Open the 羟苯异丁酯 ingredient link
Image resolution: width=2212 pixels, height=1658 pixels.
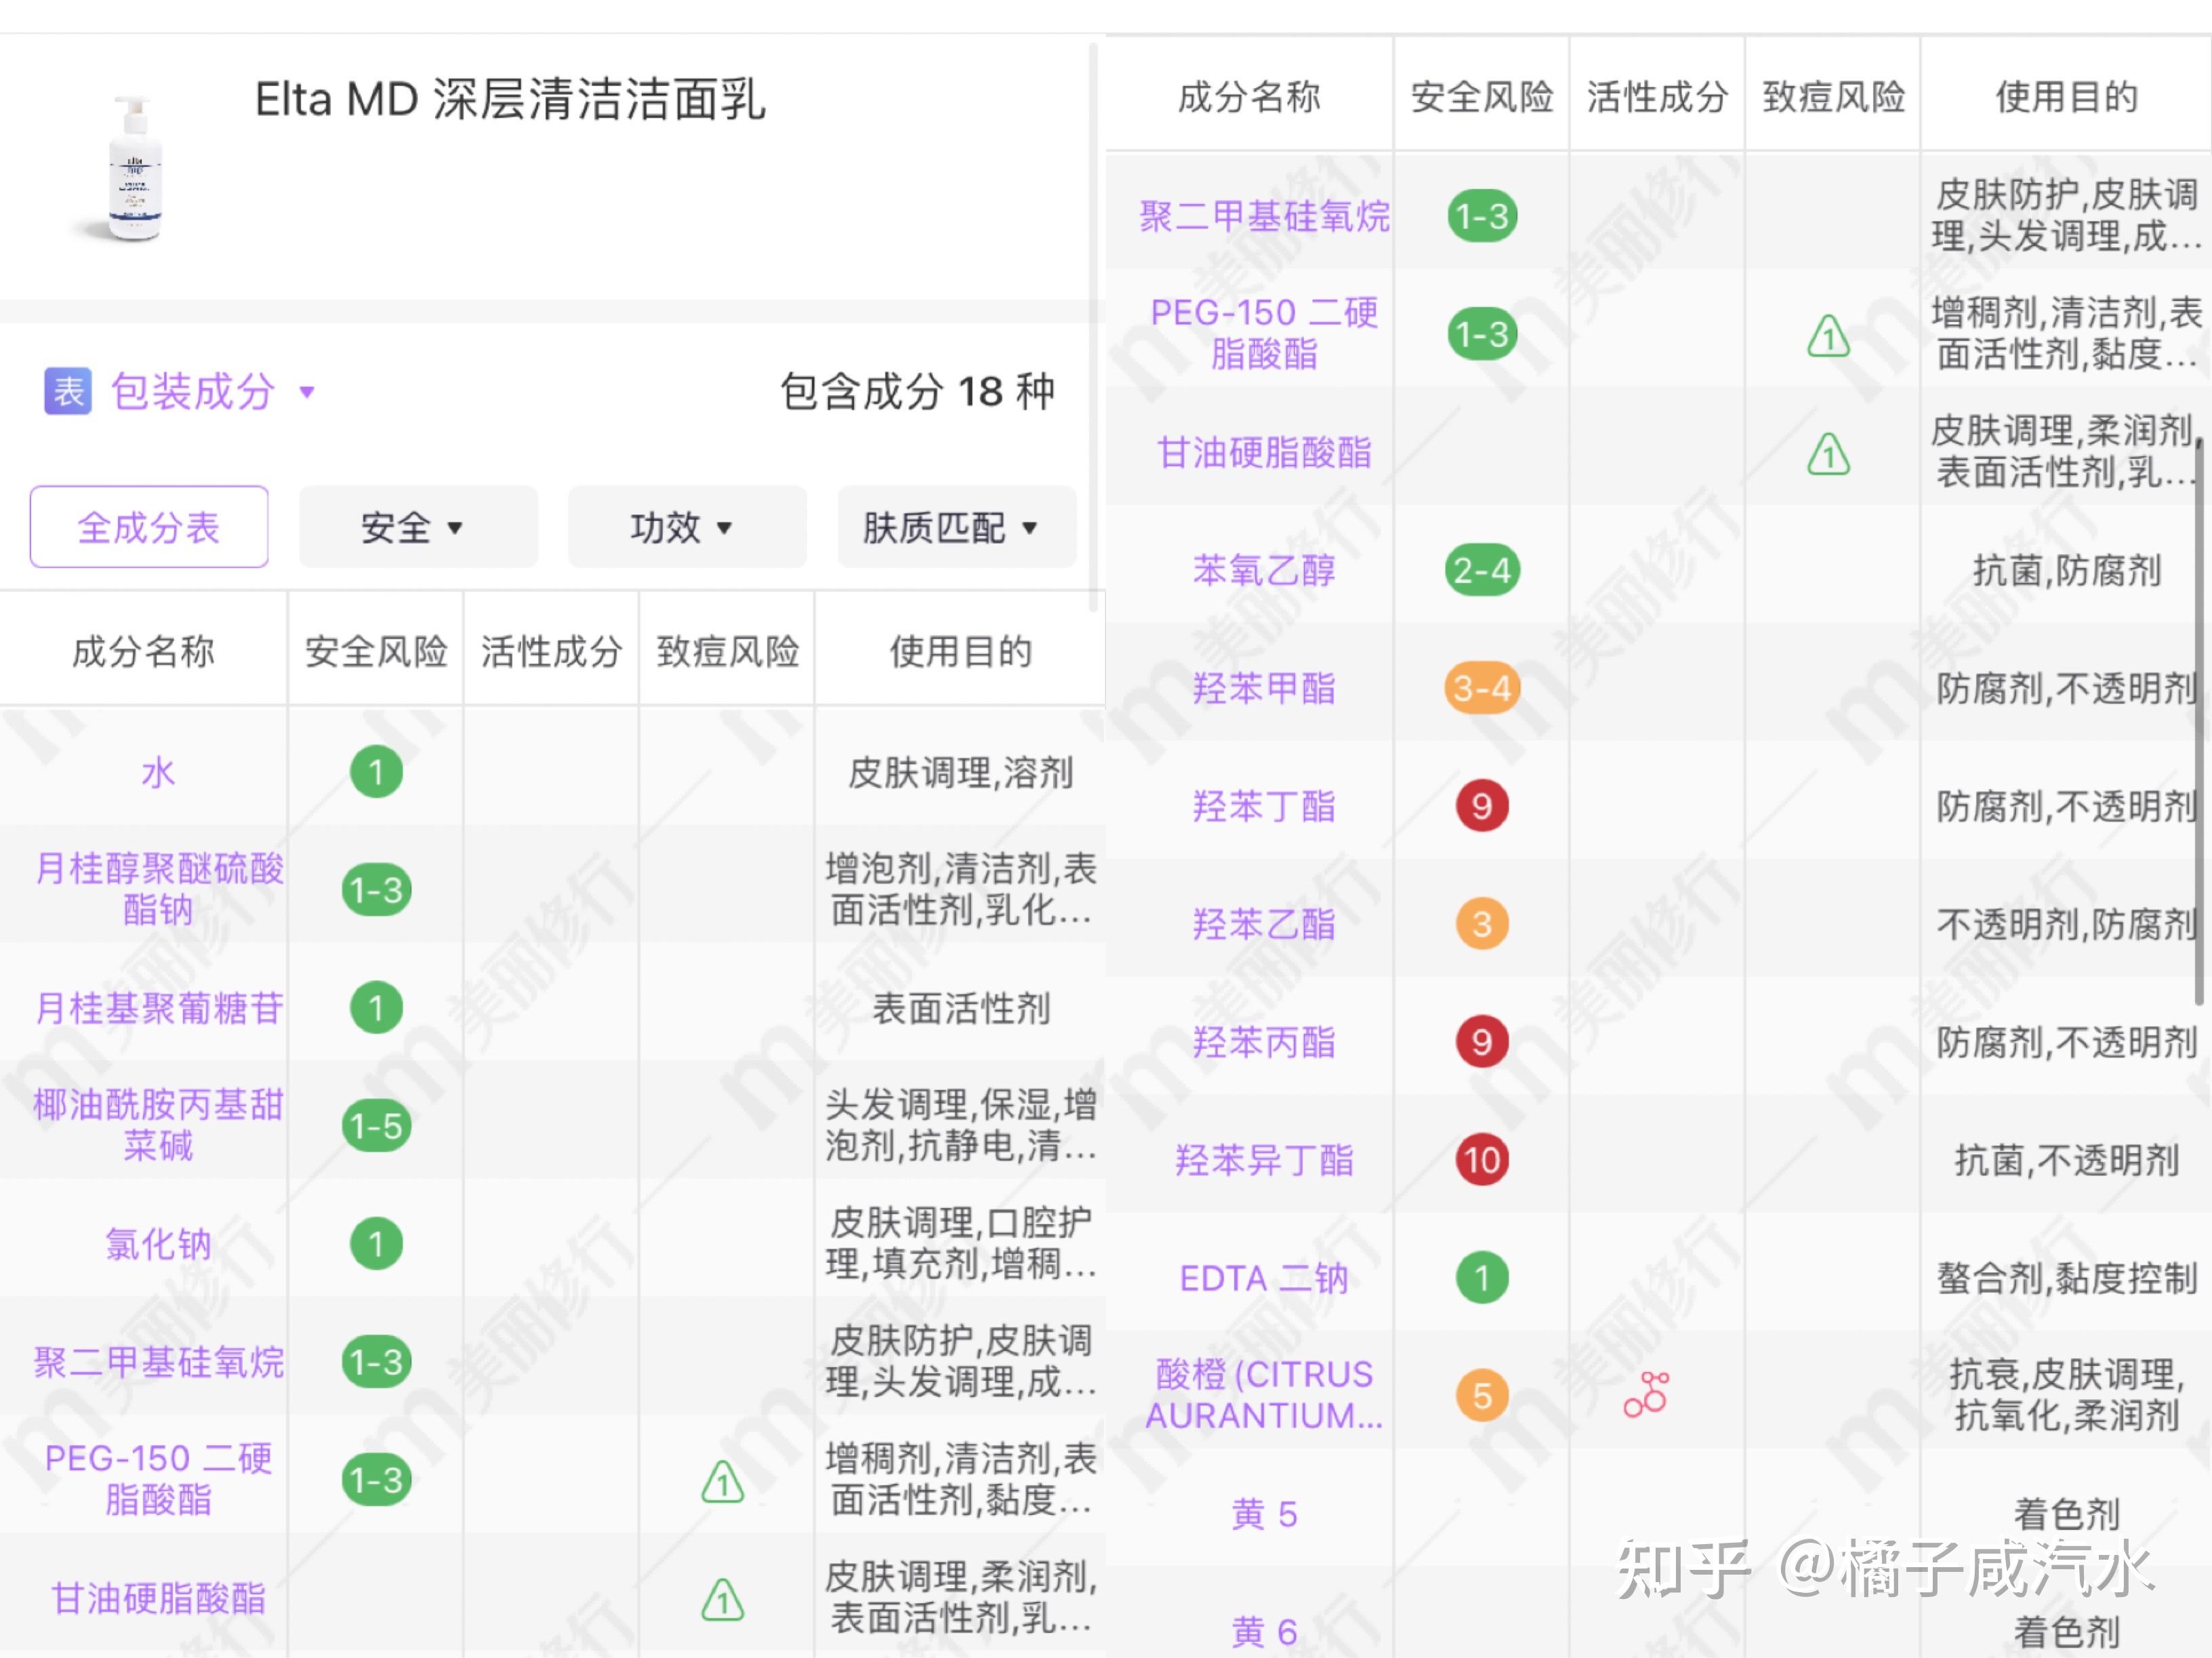[1264, 1160]
